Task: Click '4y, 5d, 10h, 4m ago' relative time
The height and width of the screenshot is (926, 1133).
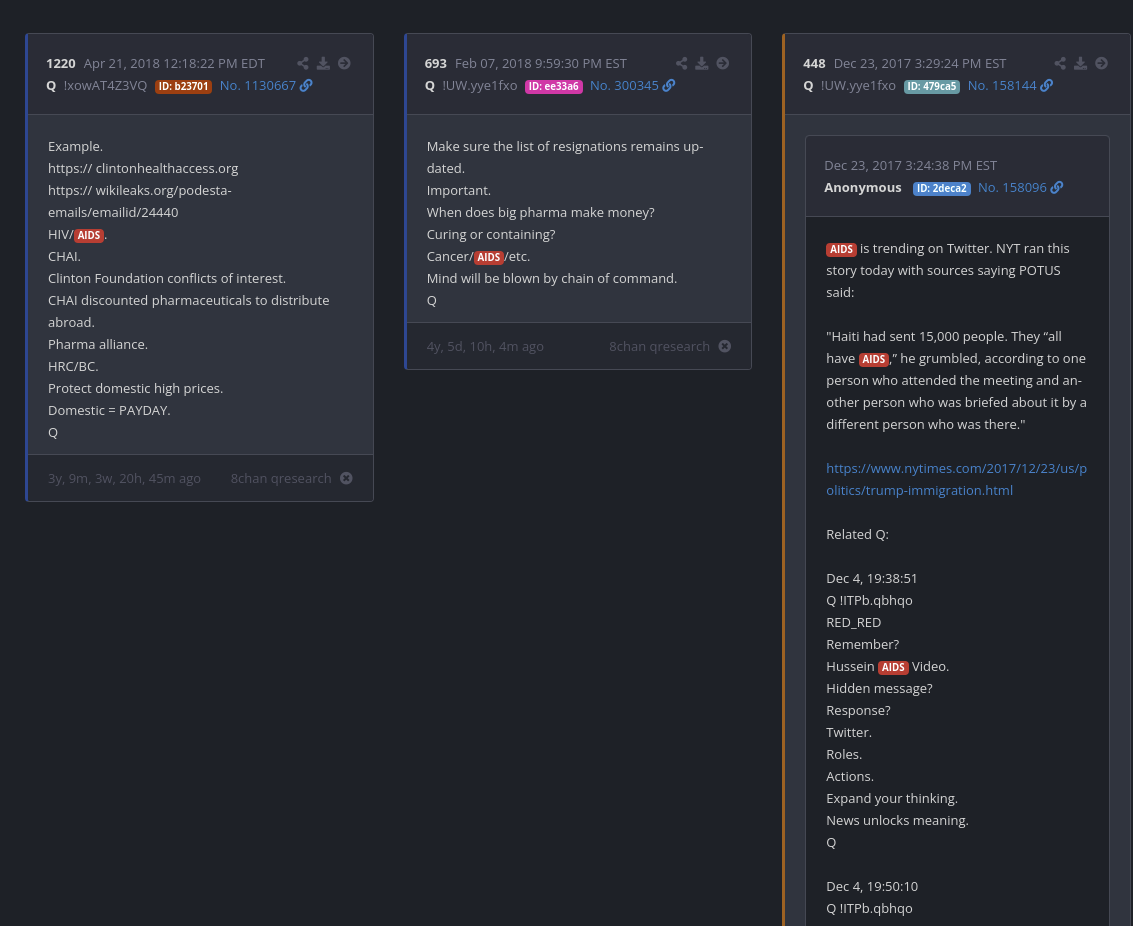Action: click(x=485, y=346)
